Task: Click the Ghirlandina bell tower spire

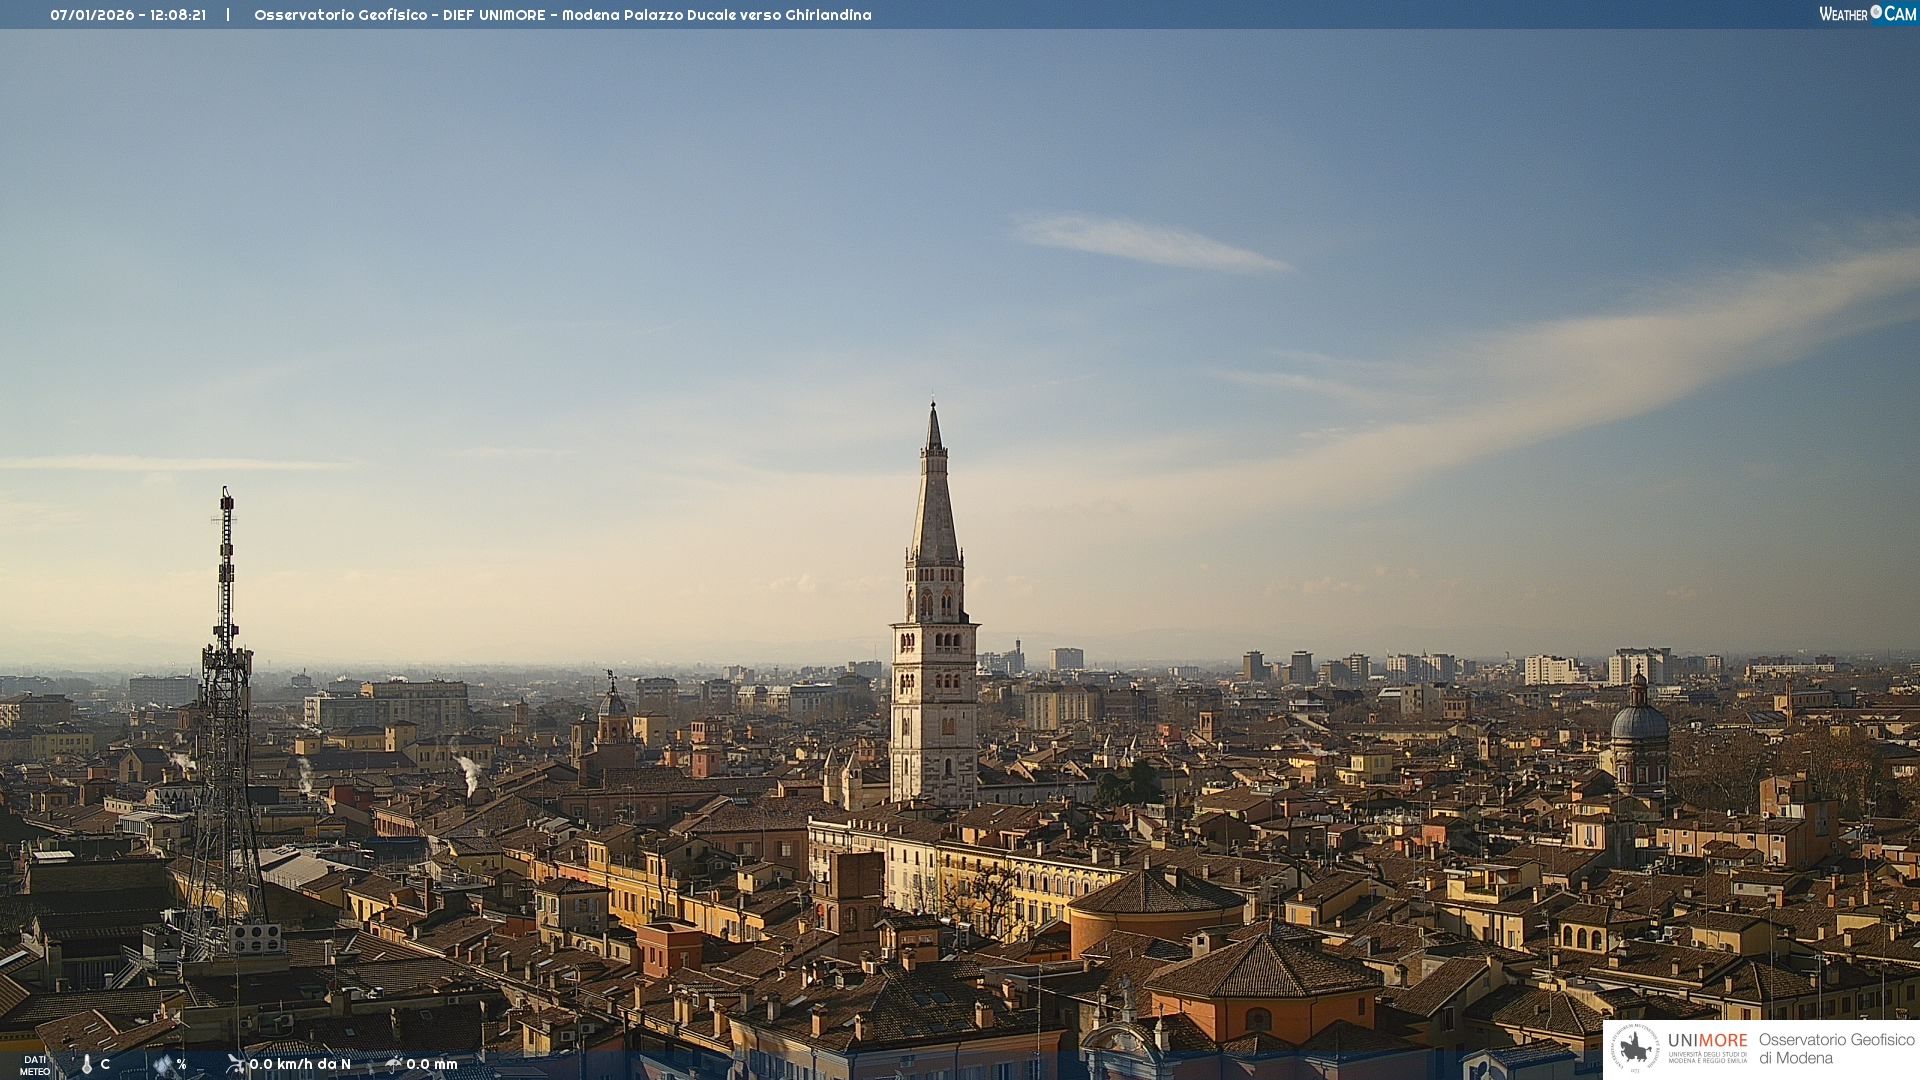Action: 934,500
